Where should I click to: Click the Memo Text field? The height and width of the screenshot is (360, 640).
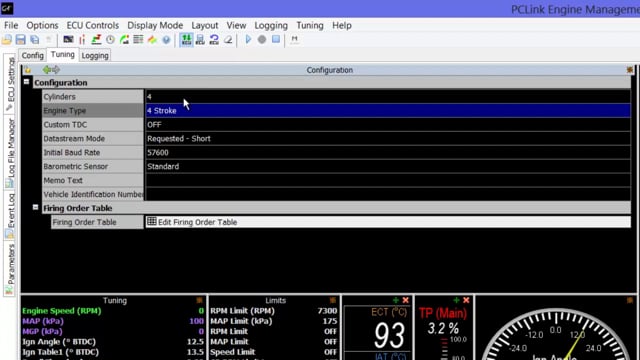388,180
